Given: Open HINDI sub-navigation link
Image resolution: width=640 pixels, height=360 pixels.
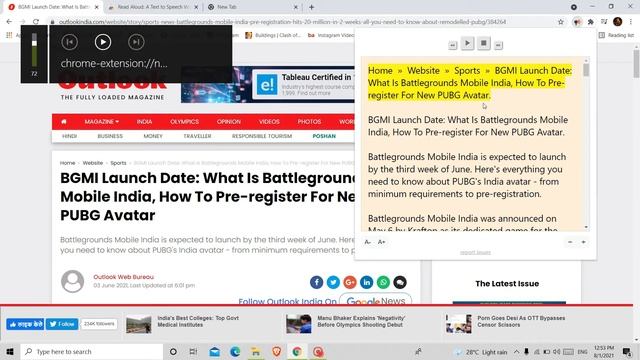Looking at the screenshot, I should [69, 136].
